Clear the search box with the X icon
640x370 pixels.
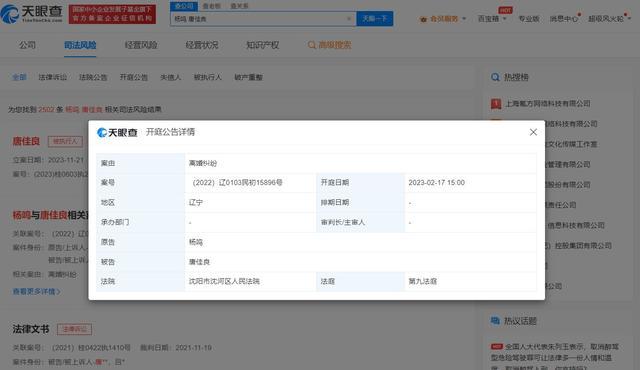pyautogui.click(x=349, y=19)
